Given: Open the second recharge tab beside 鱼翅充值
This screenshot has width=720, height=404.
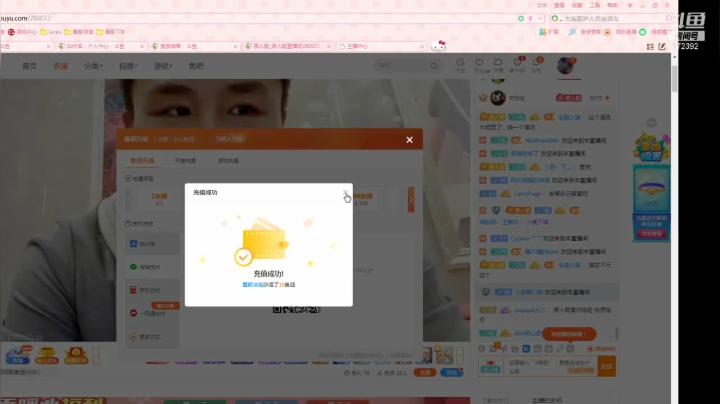Looking at the screenshot, I should tap(185, 161).
